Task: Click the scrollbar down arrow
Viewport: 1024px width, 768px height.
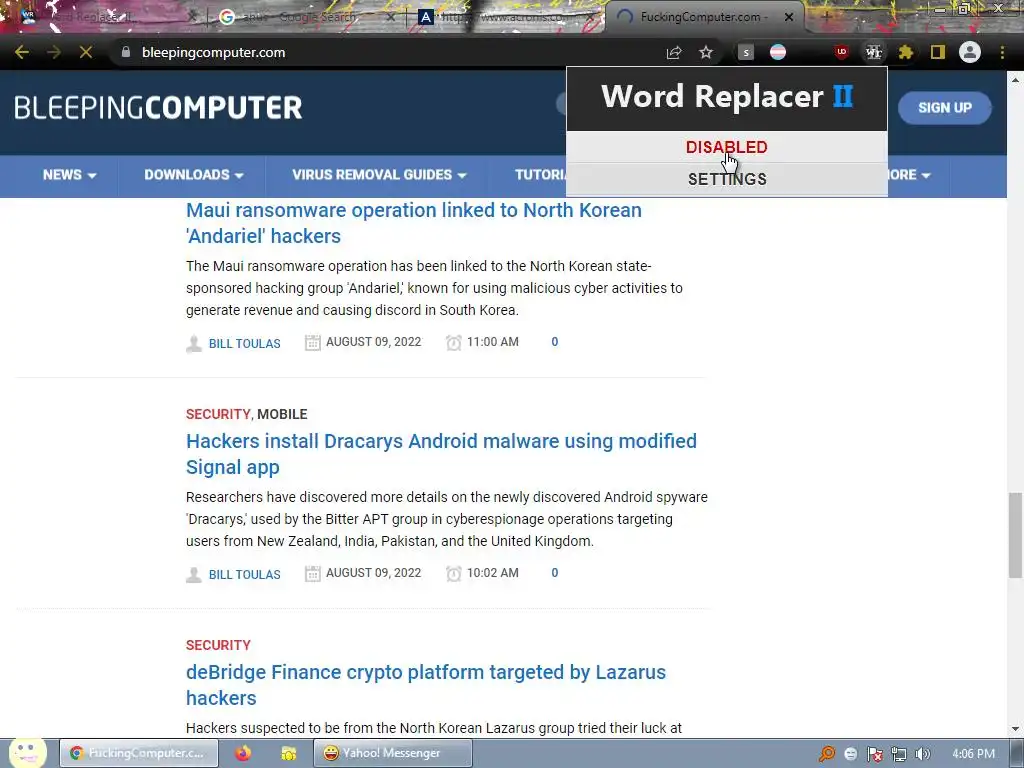Action: point(1015,729)
